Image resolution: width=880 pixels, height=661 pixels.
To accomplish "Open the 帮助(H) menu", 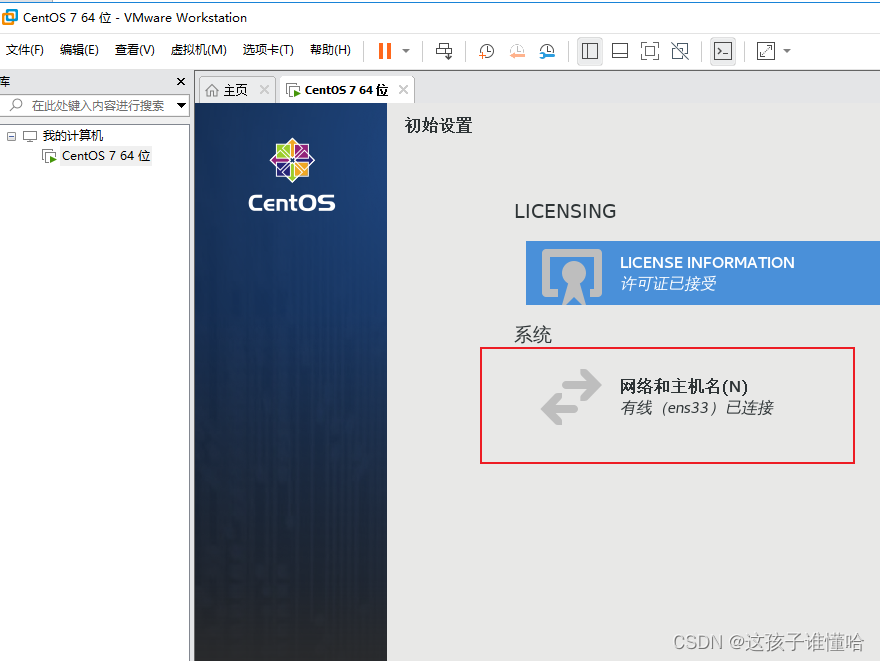I will [x=331, y=50].
